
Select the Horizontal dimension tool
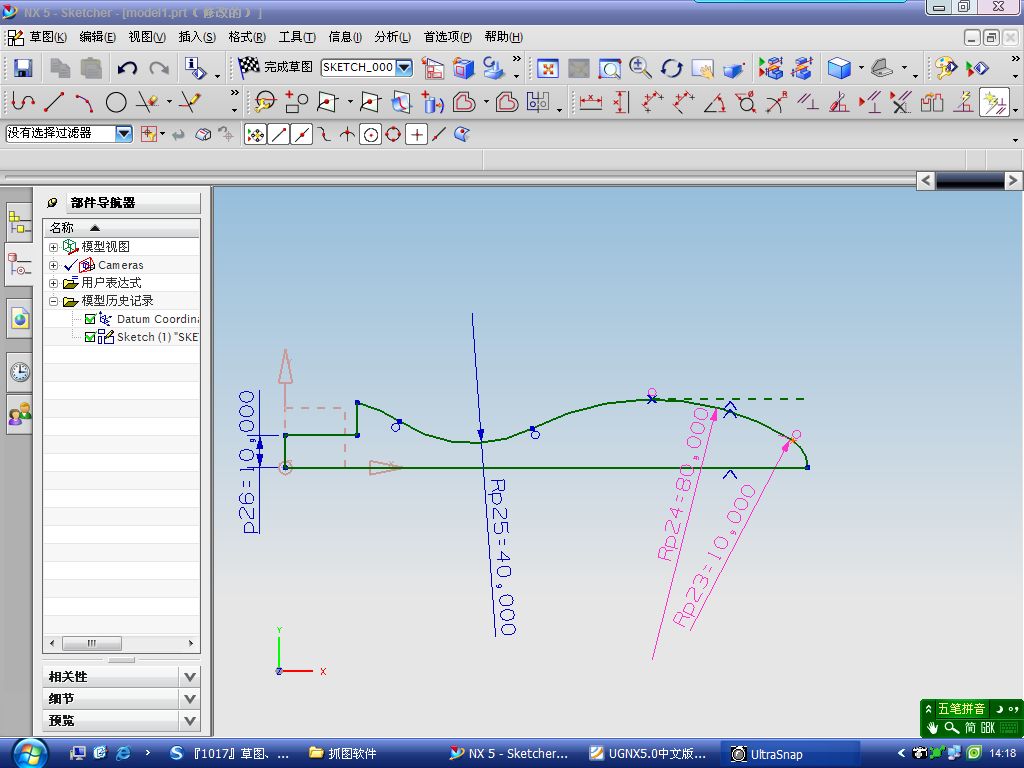[x=590, y=103]
